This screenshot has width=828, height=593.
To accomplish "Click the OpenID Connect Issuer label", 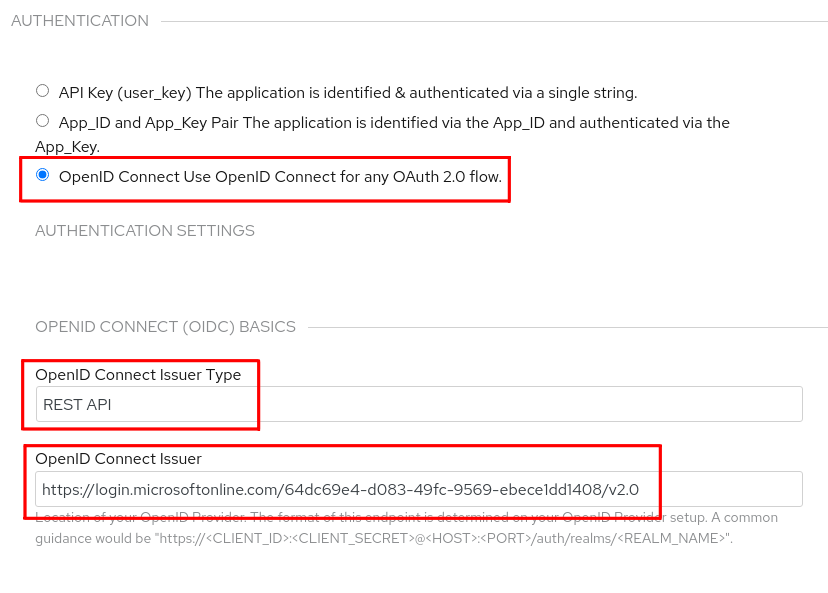I will click(x=120, y=458).
